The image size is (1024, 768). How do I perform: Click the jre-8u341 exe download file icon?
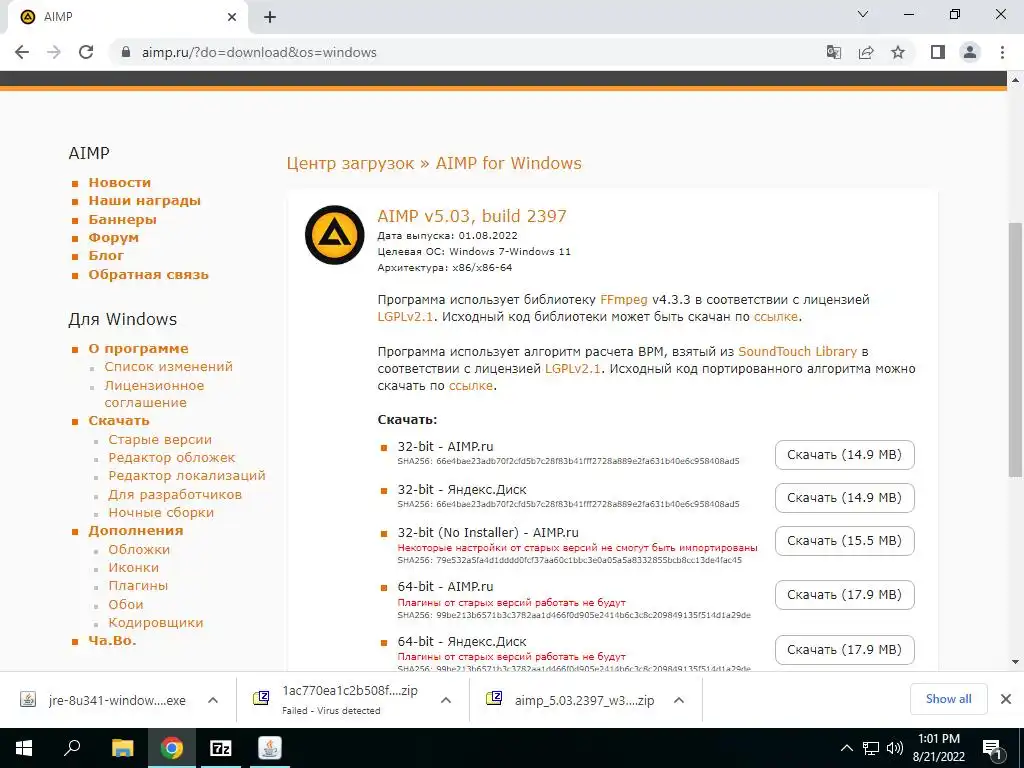click(x=28, y=699)
